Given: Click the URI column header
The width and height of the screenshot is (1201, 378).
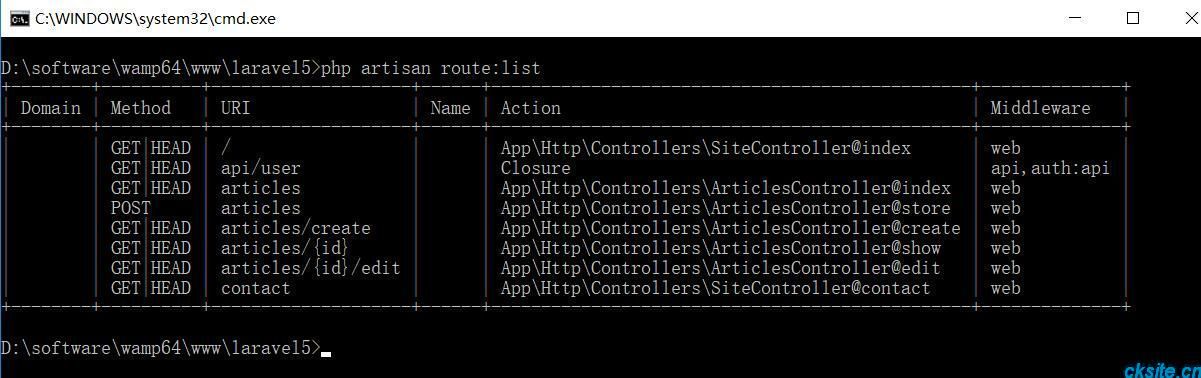Looking at the screenshot, I should tap(236, 108).
